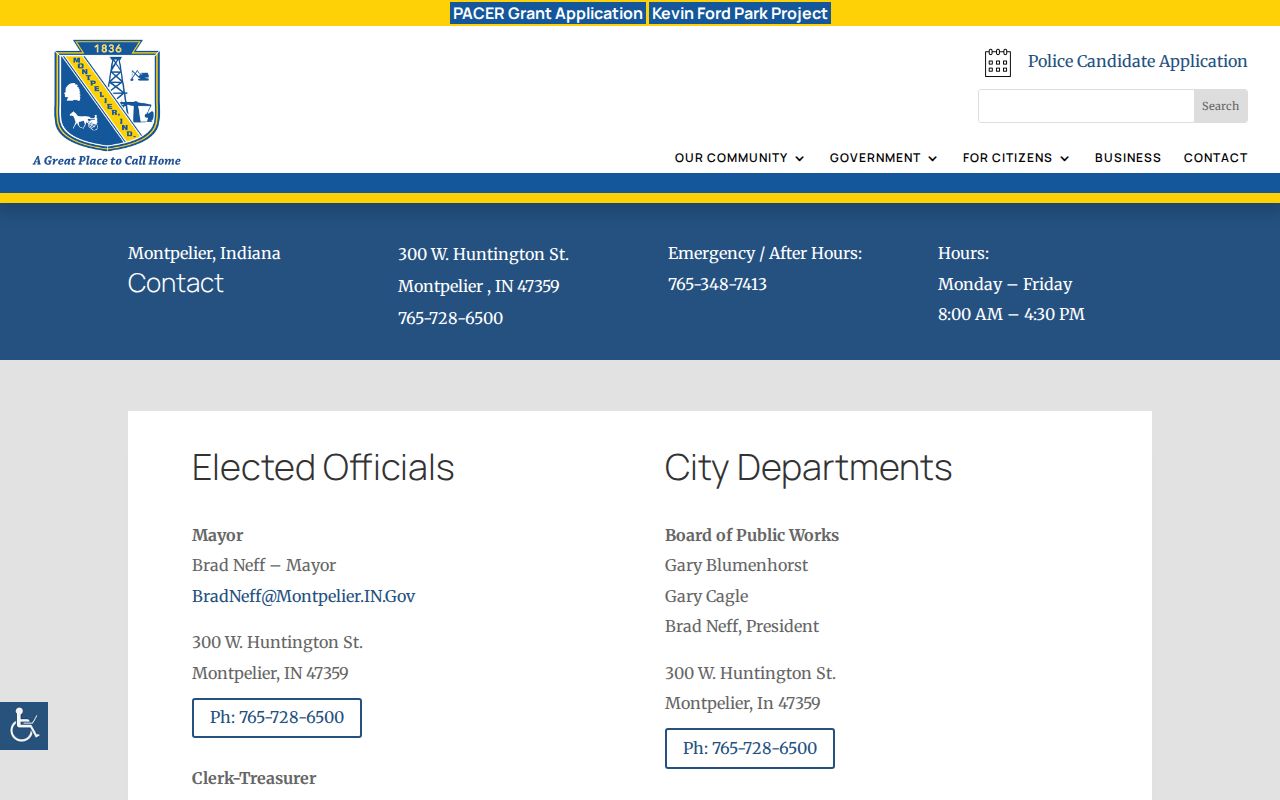This screenshot has height=800, width=1280.
Task: Focus the site search input field
Action: [x=1086, y=106]
